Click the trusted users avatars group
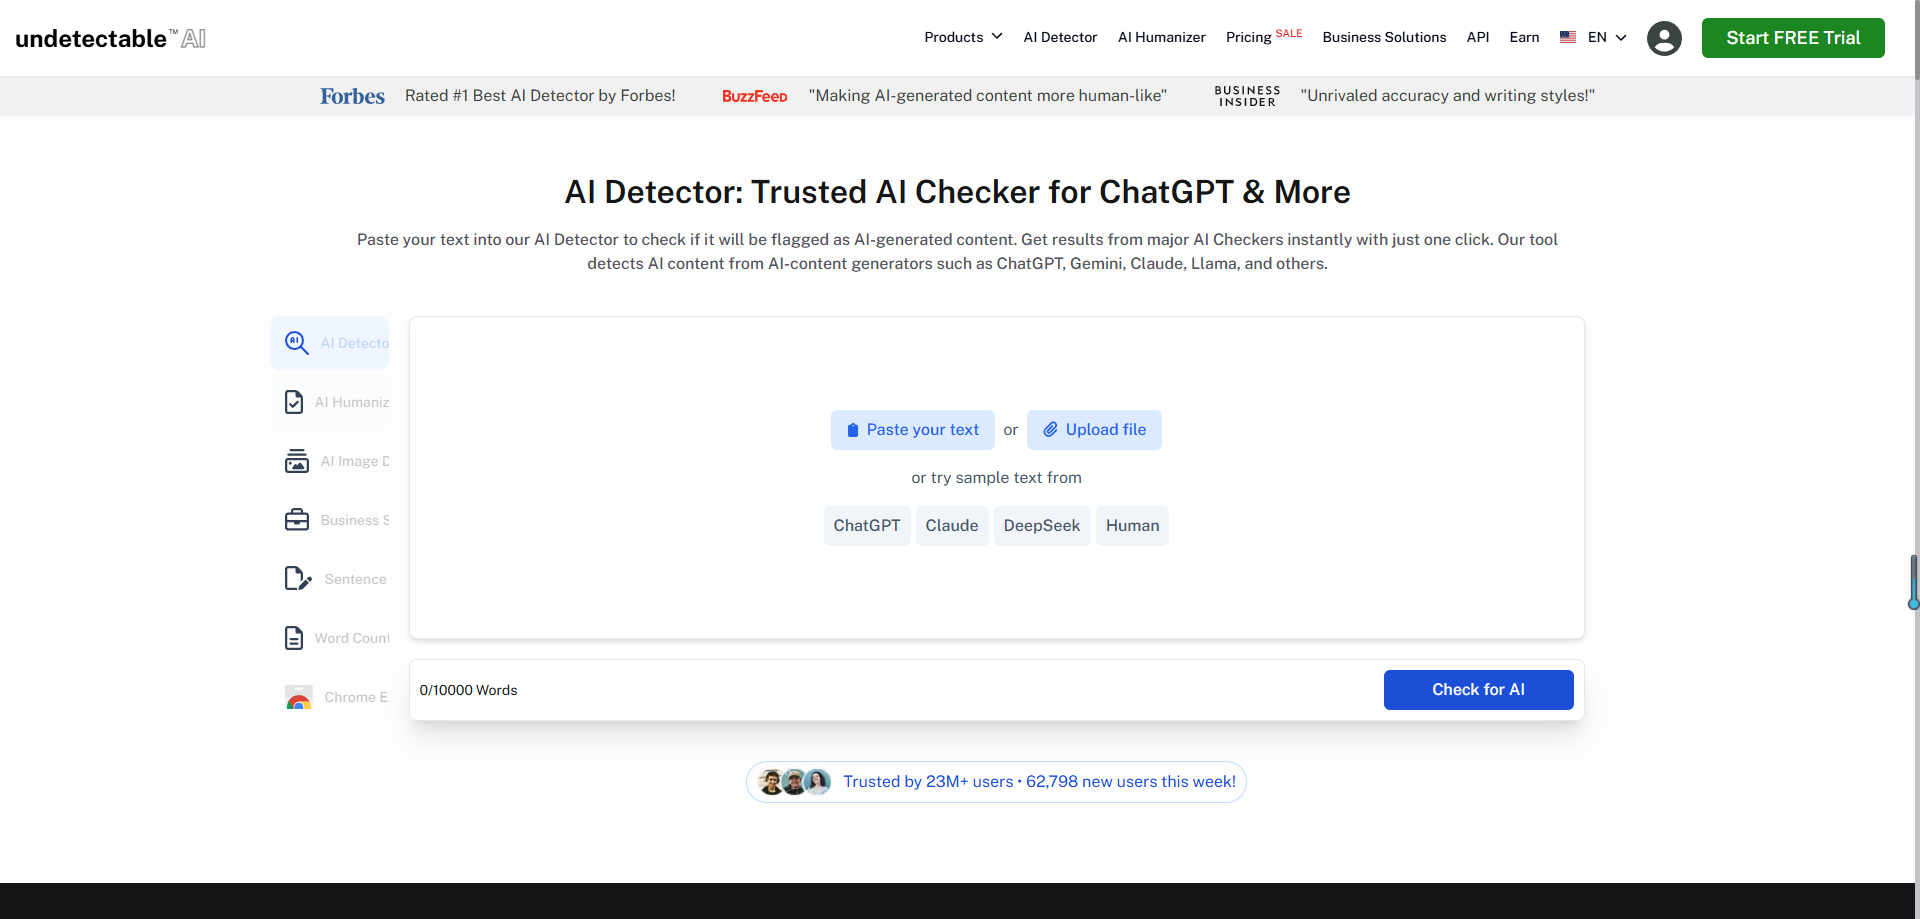 point(795,782)
